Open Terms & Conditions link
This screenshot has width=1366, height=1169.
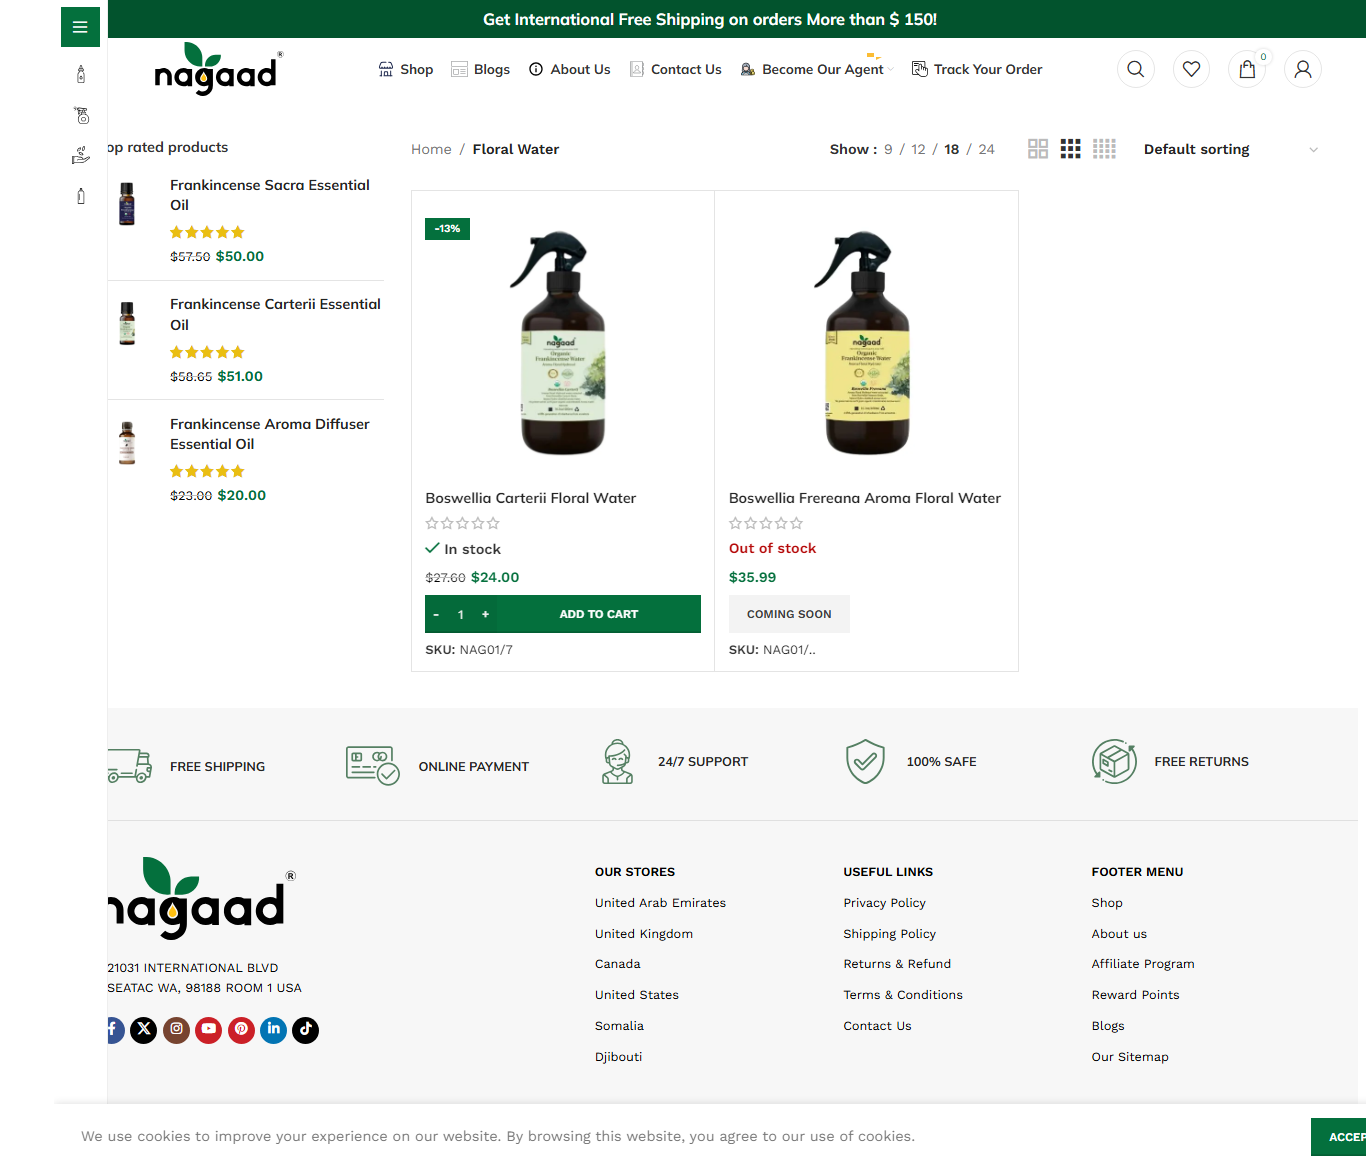point(903,995)
